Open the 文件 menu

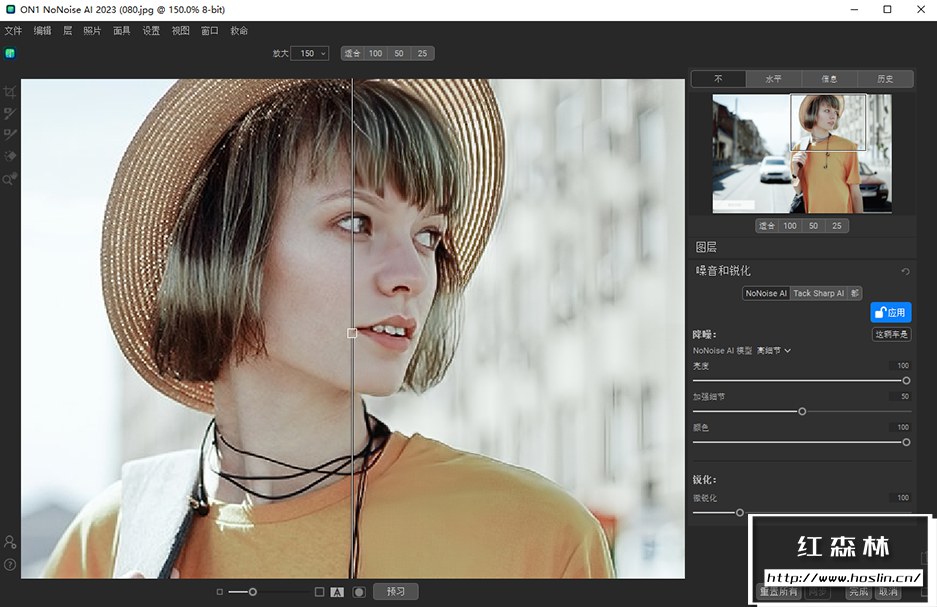pyautogui.click(x=13, y=31)
